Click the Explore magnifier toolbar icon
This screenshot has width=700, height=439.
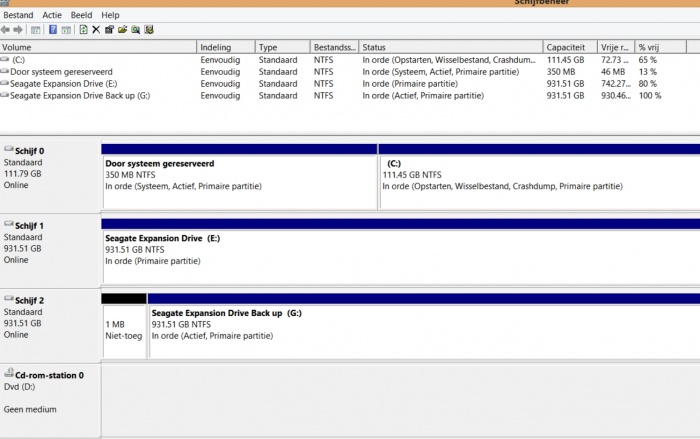(135, 30)
